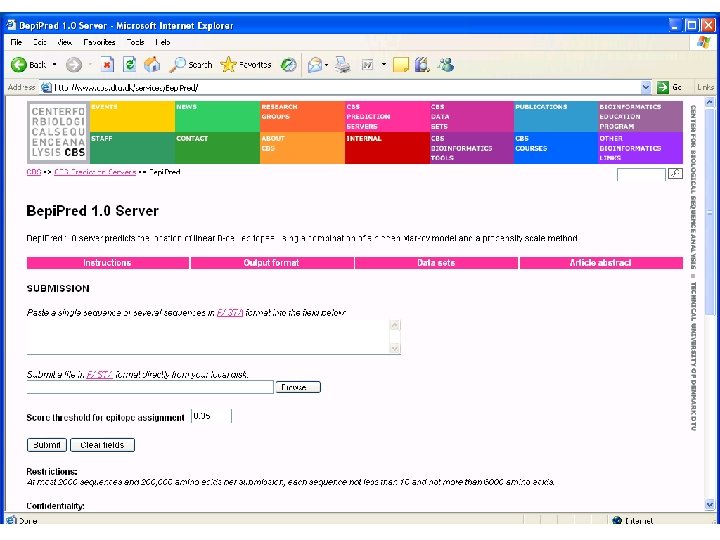Click the green Go arrow button
720x540 pixels.
click(x=663, y=87)
